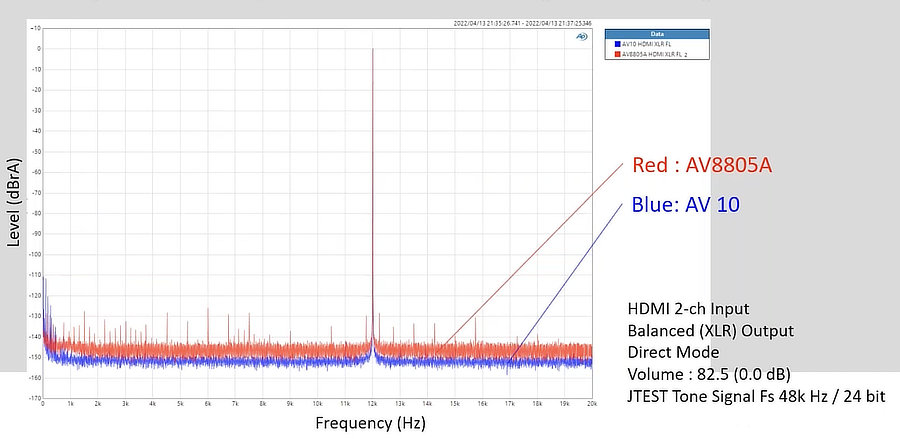
Task: Click the 'Balanced (XLR) Output' text
Action: click(711, 331)
